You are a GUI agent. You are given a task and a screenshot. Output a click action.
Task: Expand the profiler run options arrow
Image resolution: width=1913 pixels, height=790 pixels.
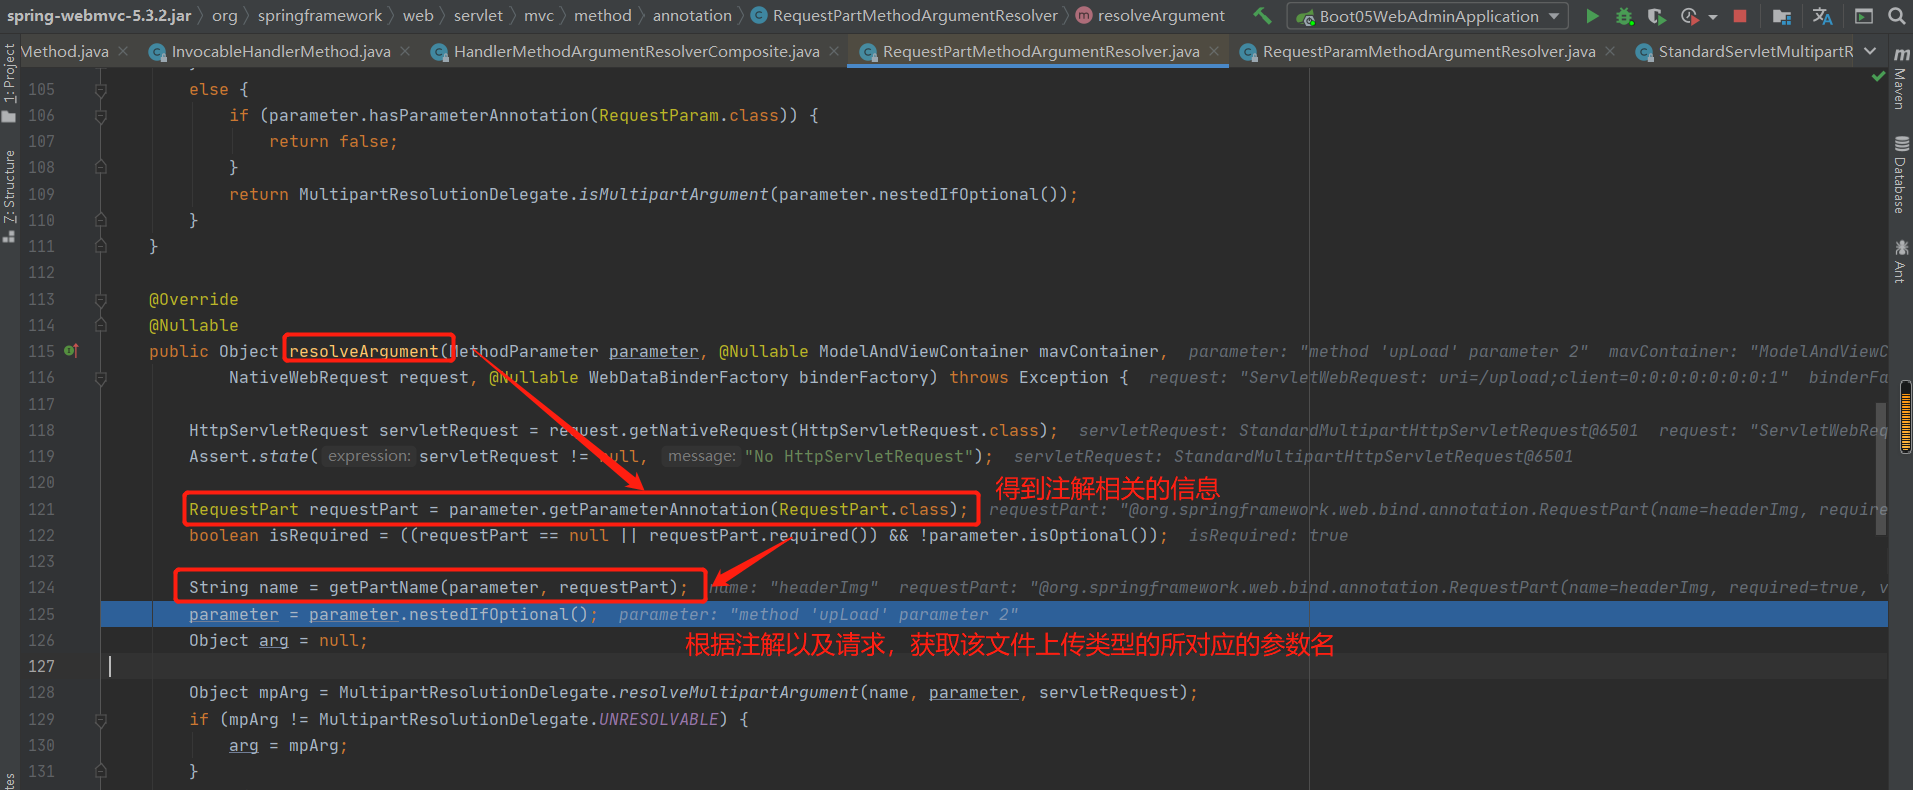(x=1713, y=17)
